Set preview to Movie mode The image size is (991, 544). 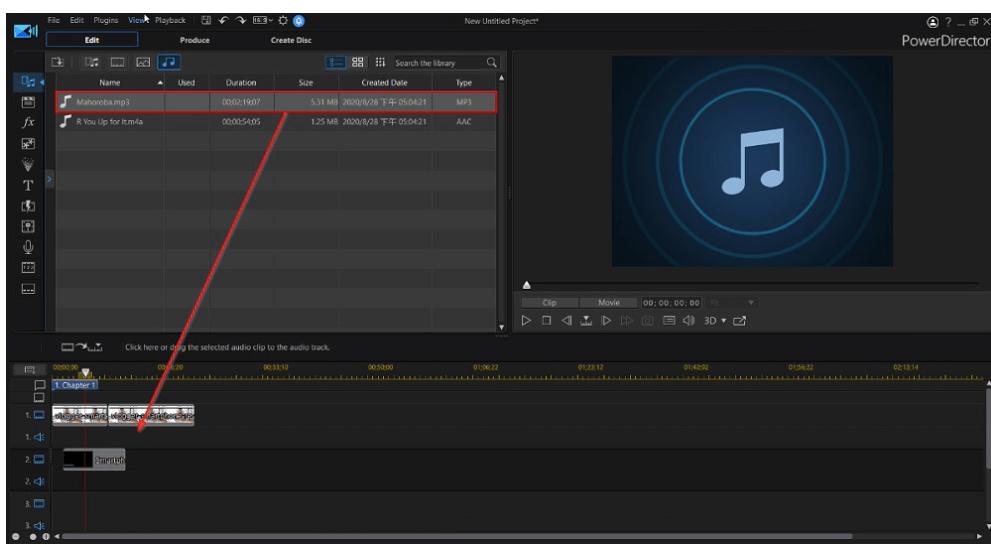pos(609,303)
